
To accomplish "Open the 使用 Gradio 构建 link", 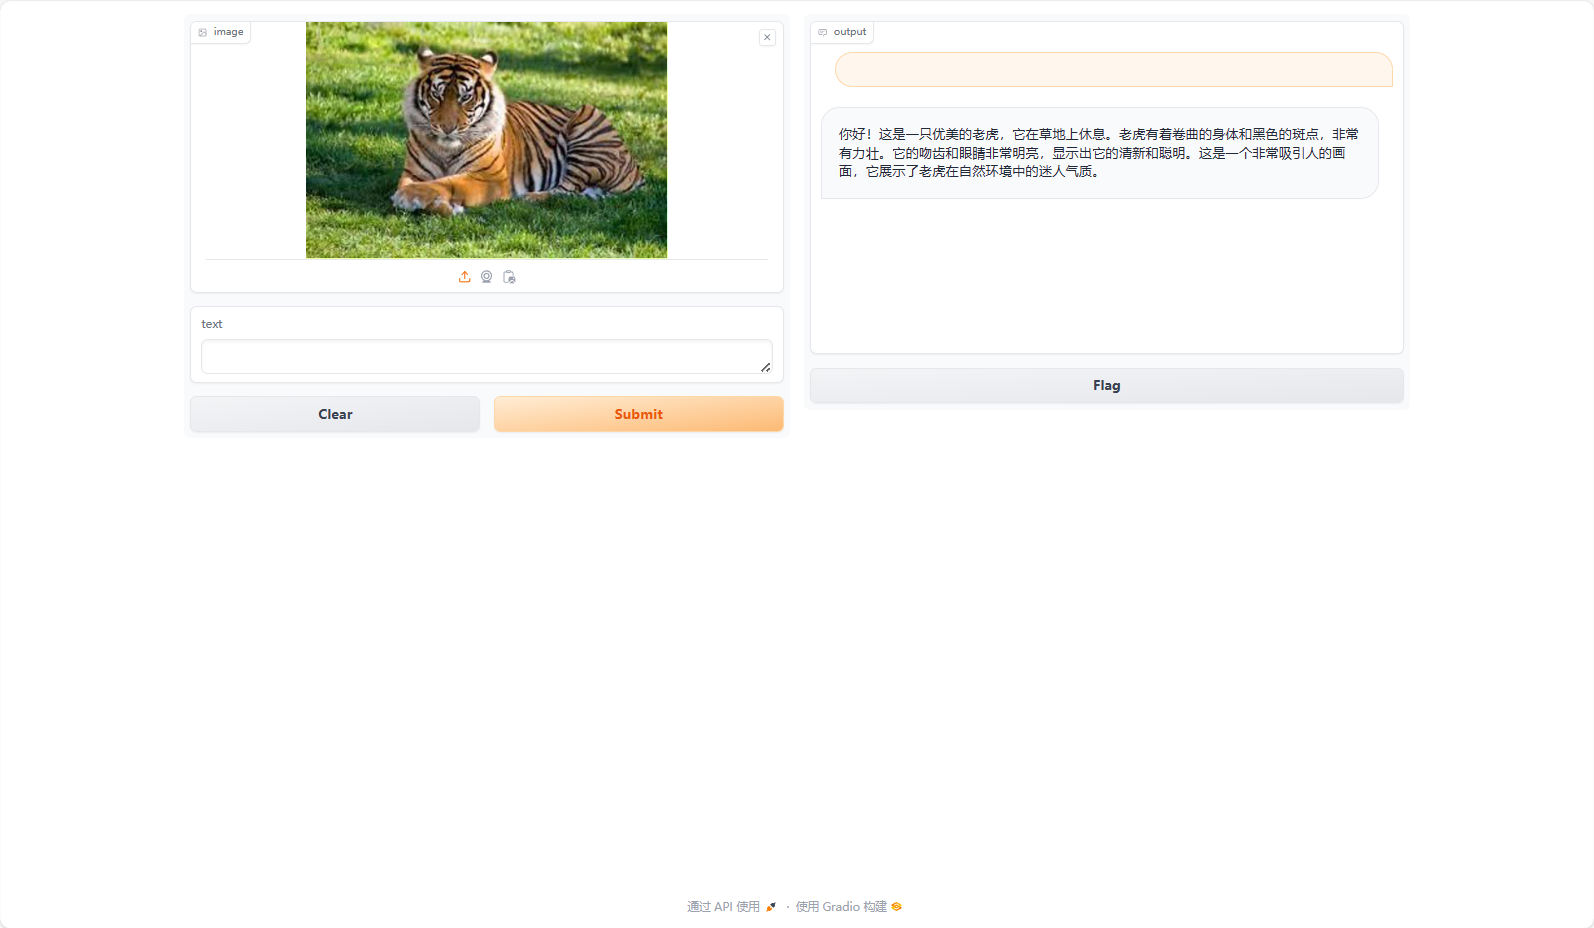I will (841, 907).
